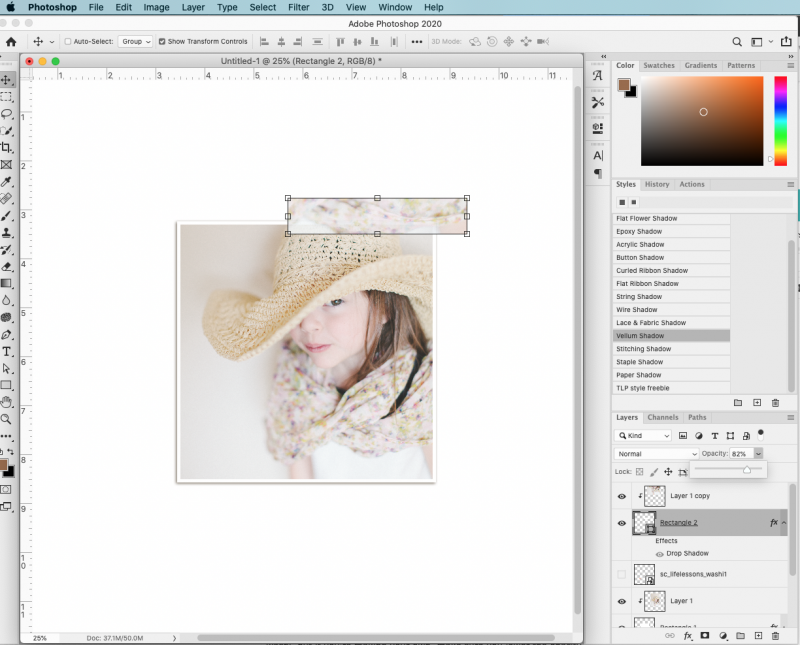
Task: Select the Path Selection tool
Action: click(x=7, y=368)
